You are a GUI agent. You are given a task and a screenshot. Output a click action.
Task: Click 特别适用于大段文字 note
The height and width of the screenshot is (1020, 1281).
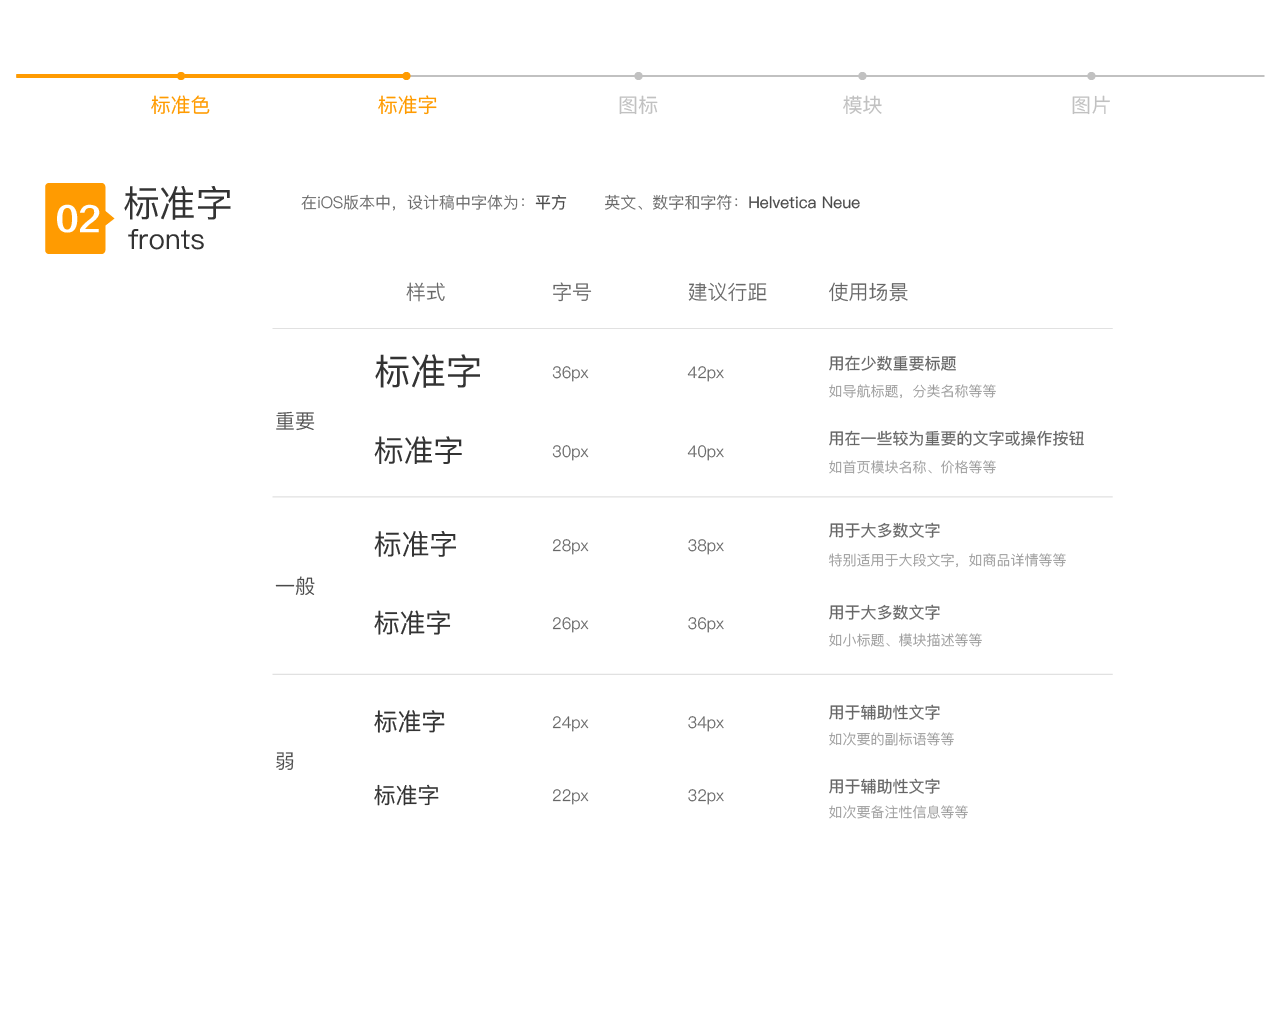[x=891, y=560]
